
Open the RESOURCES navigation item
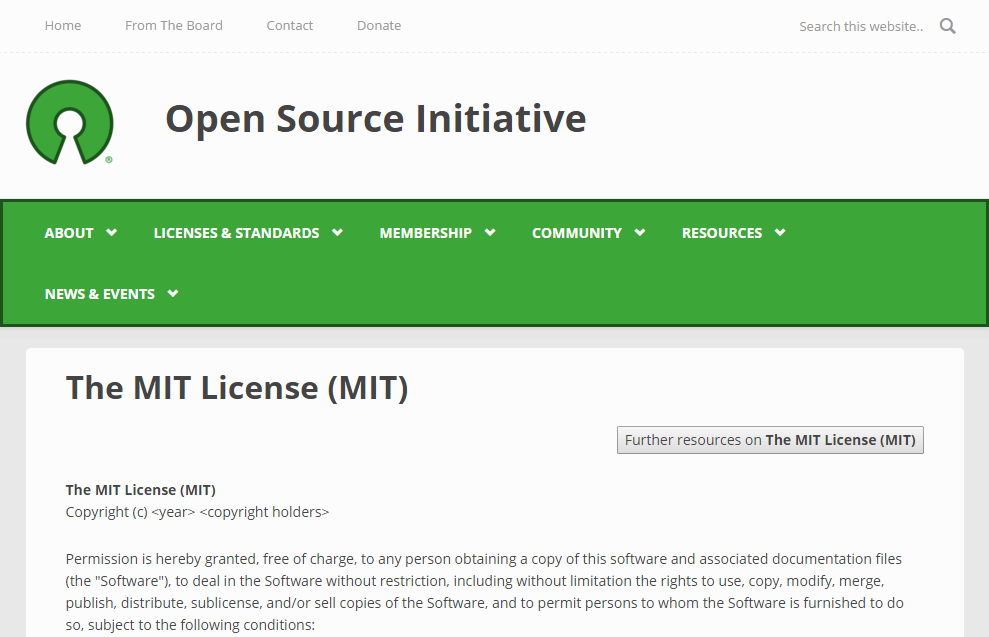721,233
